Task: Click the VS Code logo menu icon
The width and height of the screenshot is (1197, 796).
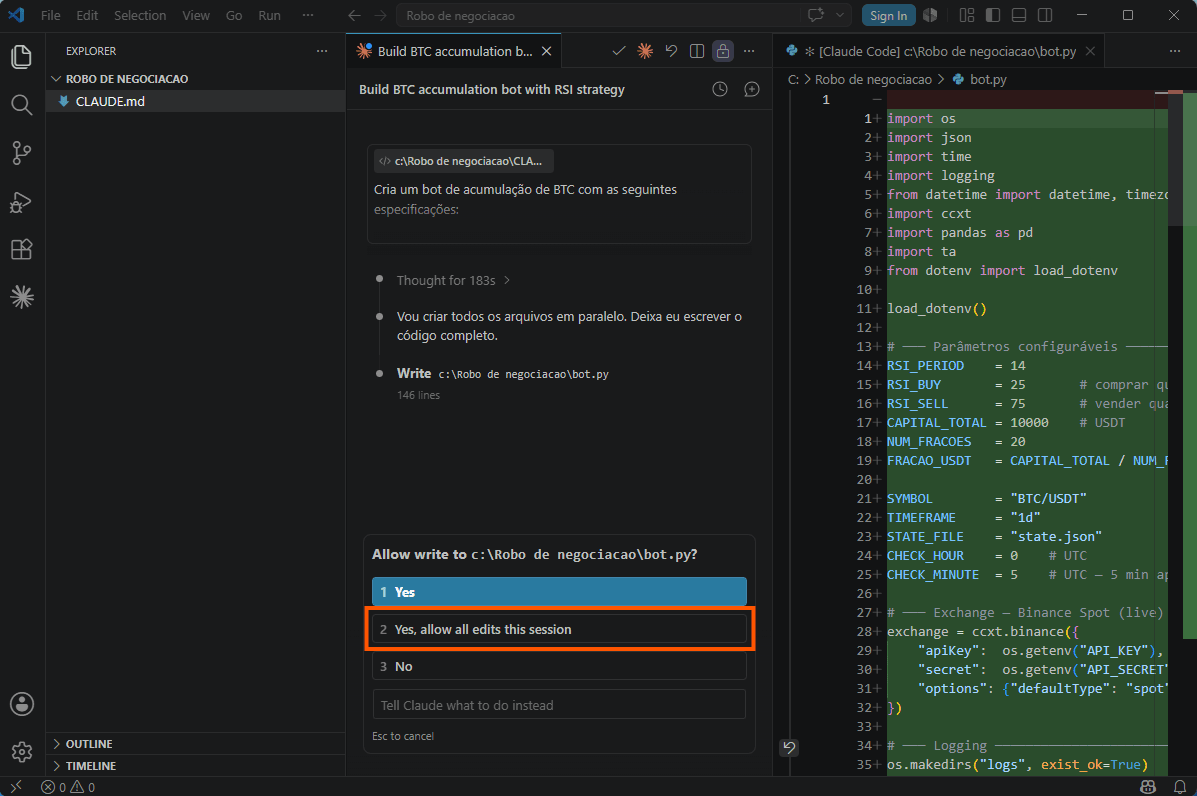Action: click(16, 15)
